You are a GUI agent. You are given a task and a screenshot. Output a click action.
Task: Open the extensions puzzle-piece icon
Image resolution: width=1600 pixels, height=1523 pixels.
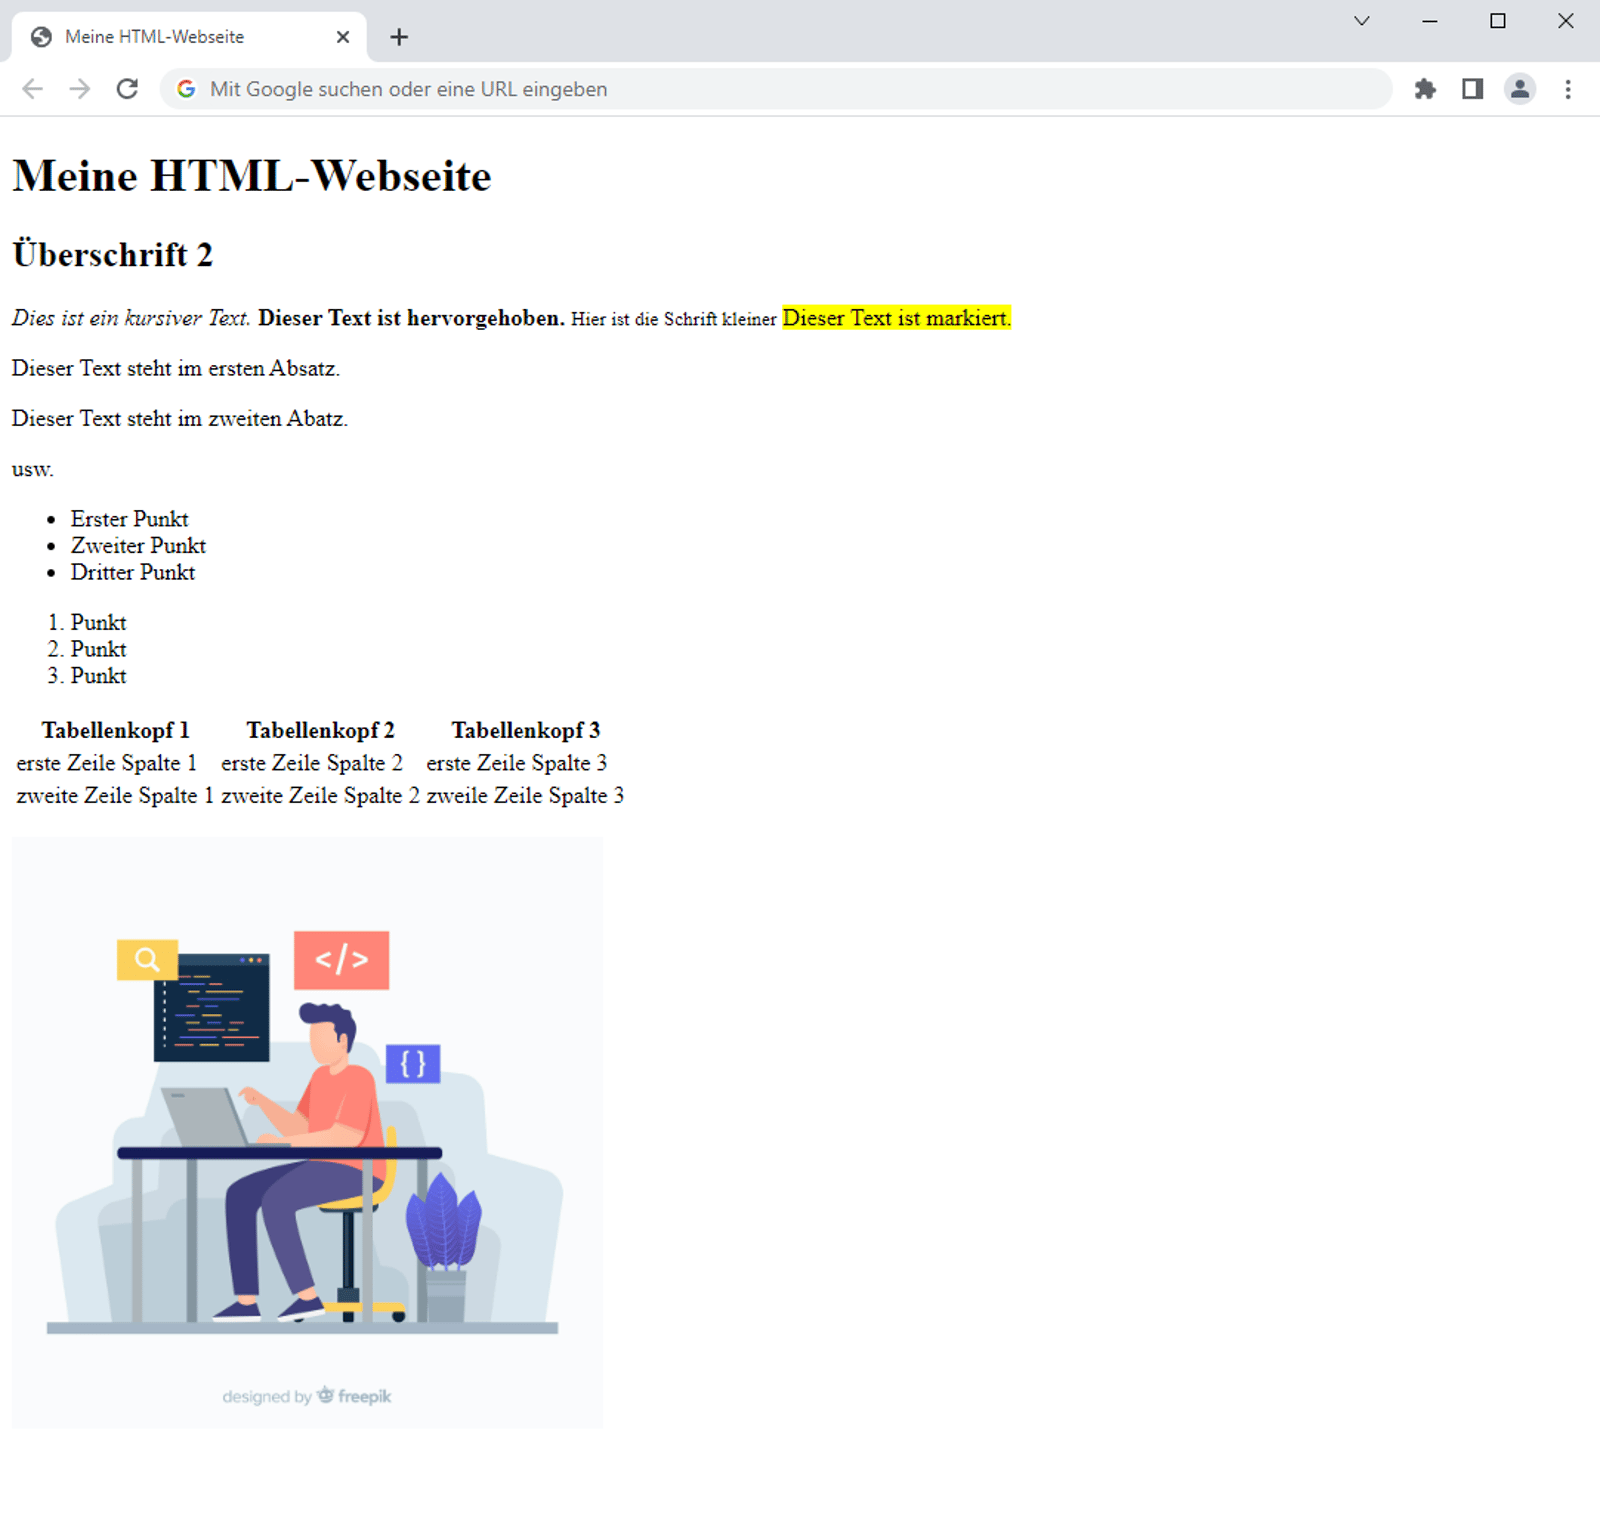coord(1424,89)
